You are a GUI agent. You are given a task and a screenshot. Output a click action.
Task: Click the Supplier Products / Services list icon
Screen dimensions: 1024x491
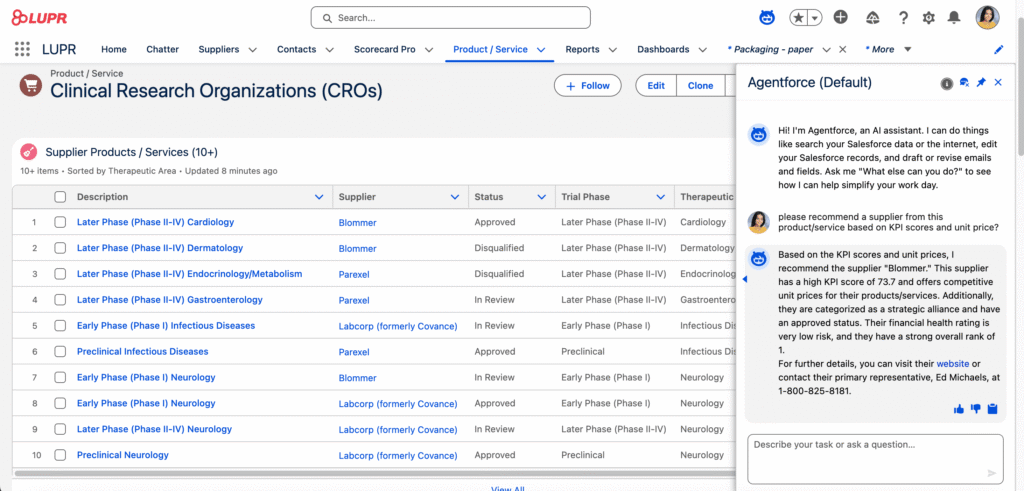click(29, 152)
